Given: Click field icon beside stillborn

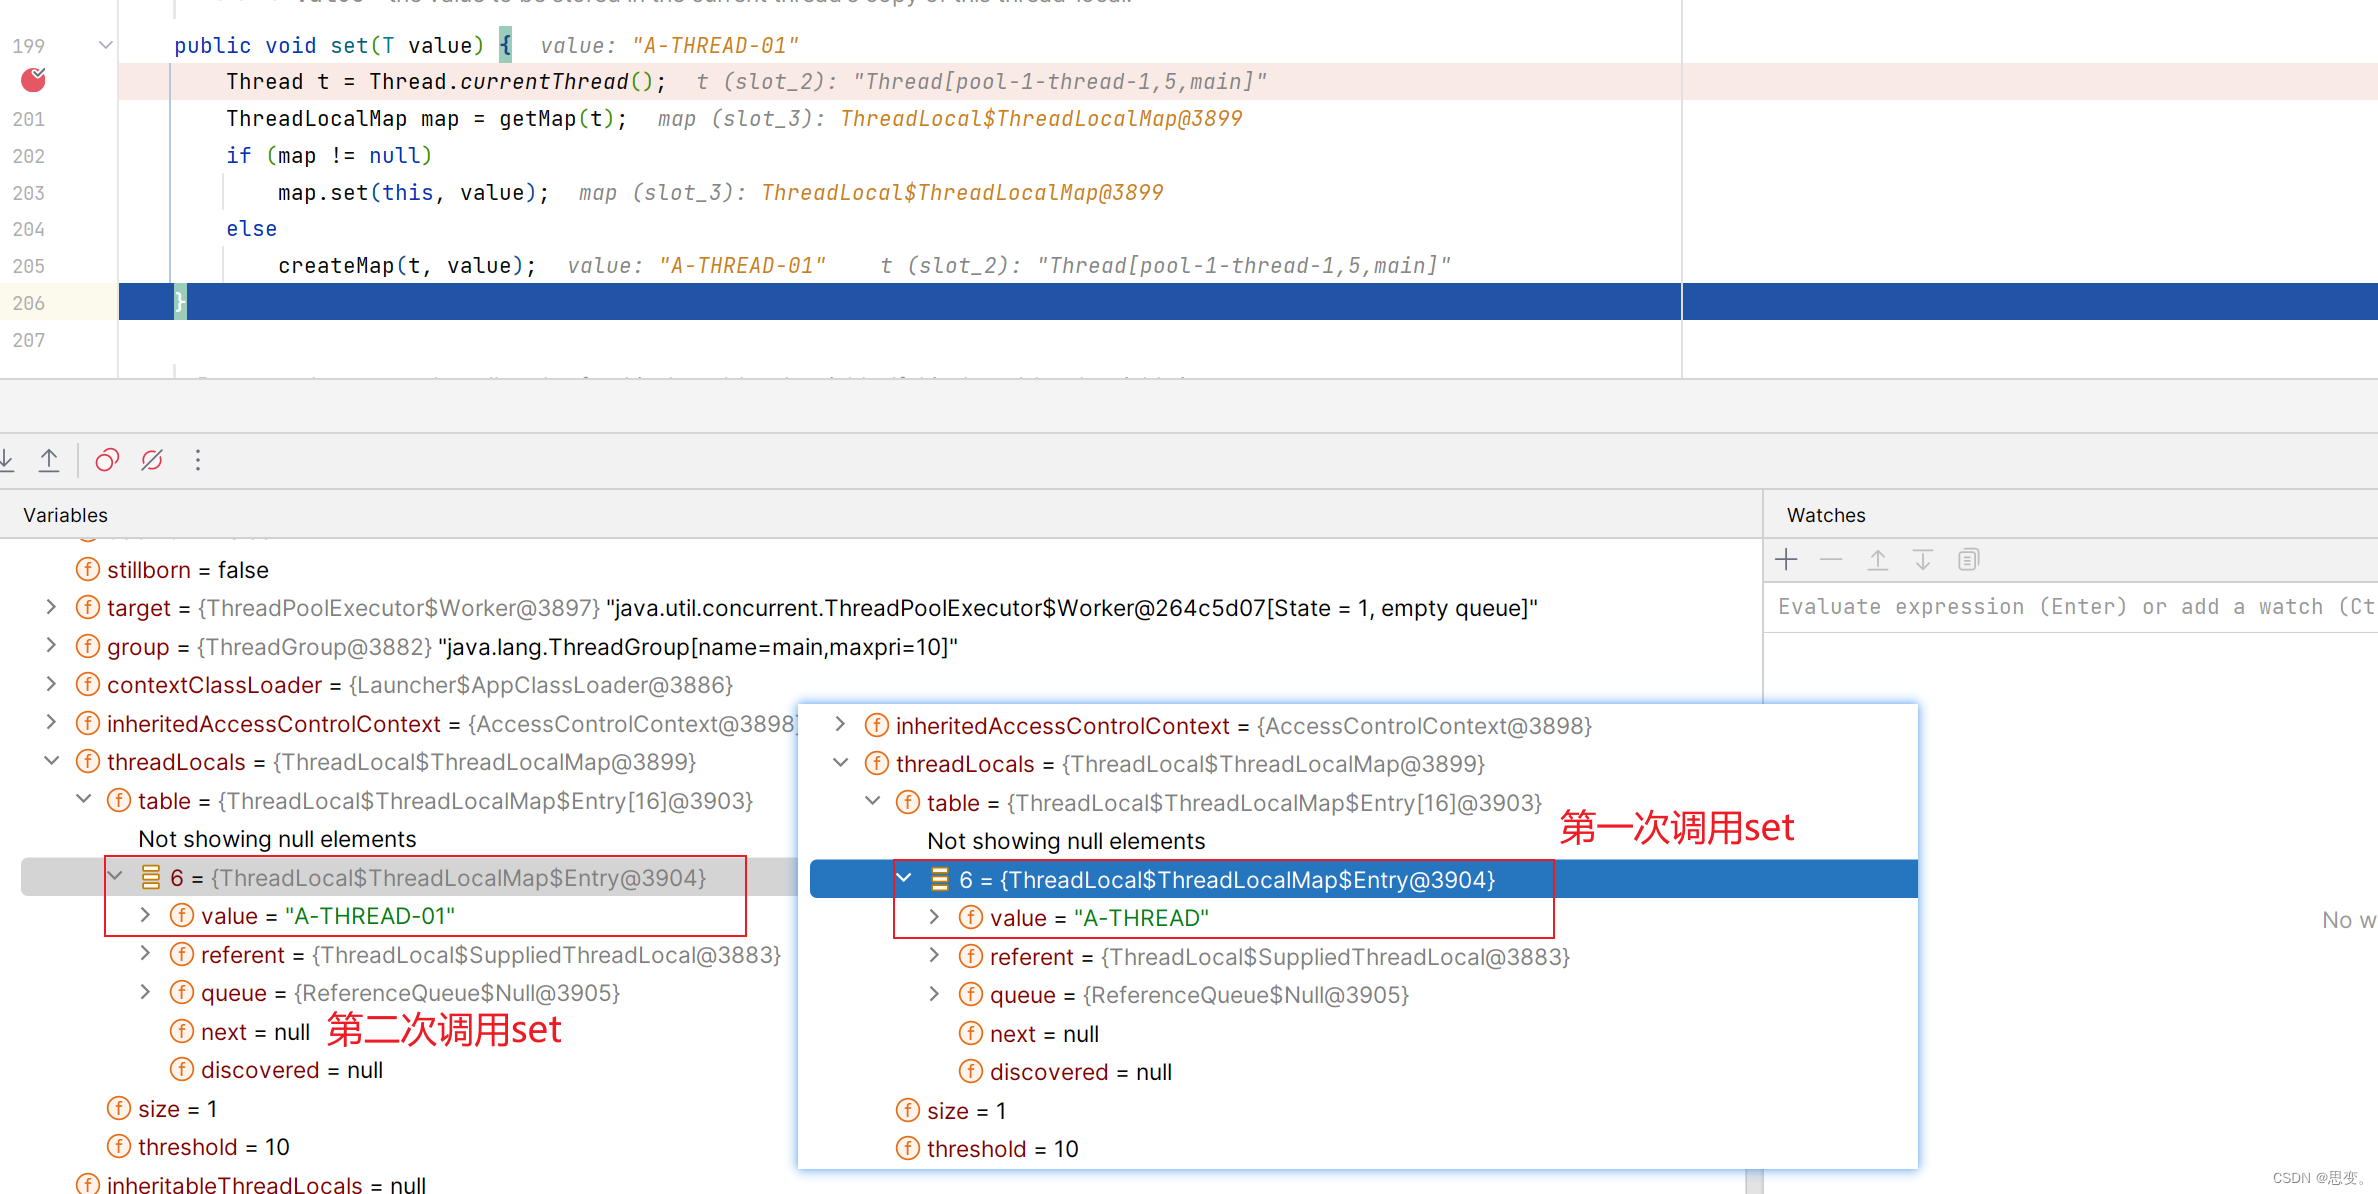Looking at the screenshot, I should tap(88, 569).
